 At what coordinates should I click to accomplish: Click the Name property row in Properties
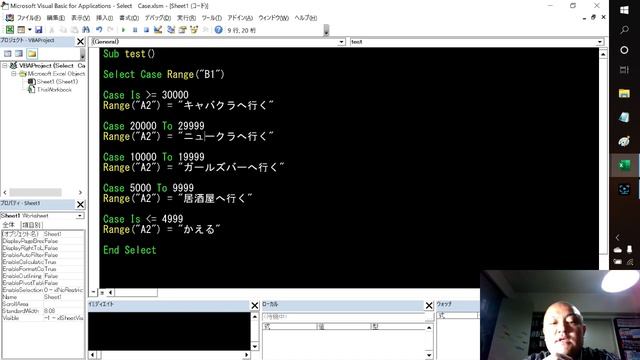pos(43,297)
